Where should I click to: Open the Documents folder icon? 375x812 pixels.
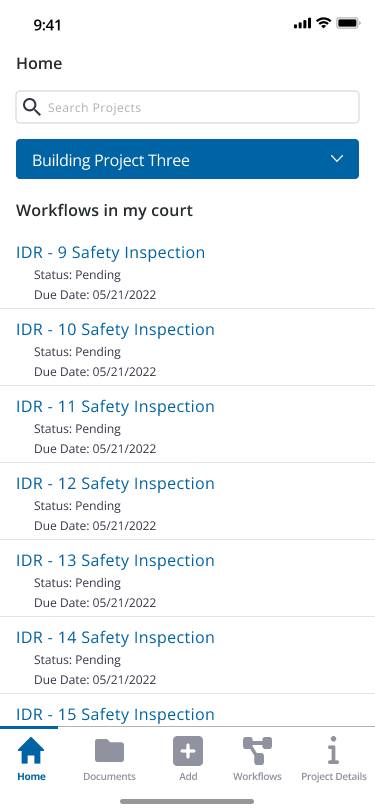coord(109,750)
